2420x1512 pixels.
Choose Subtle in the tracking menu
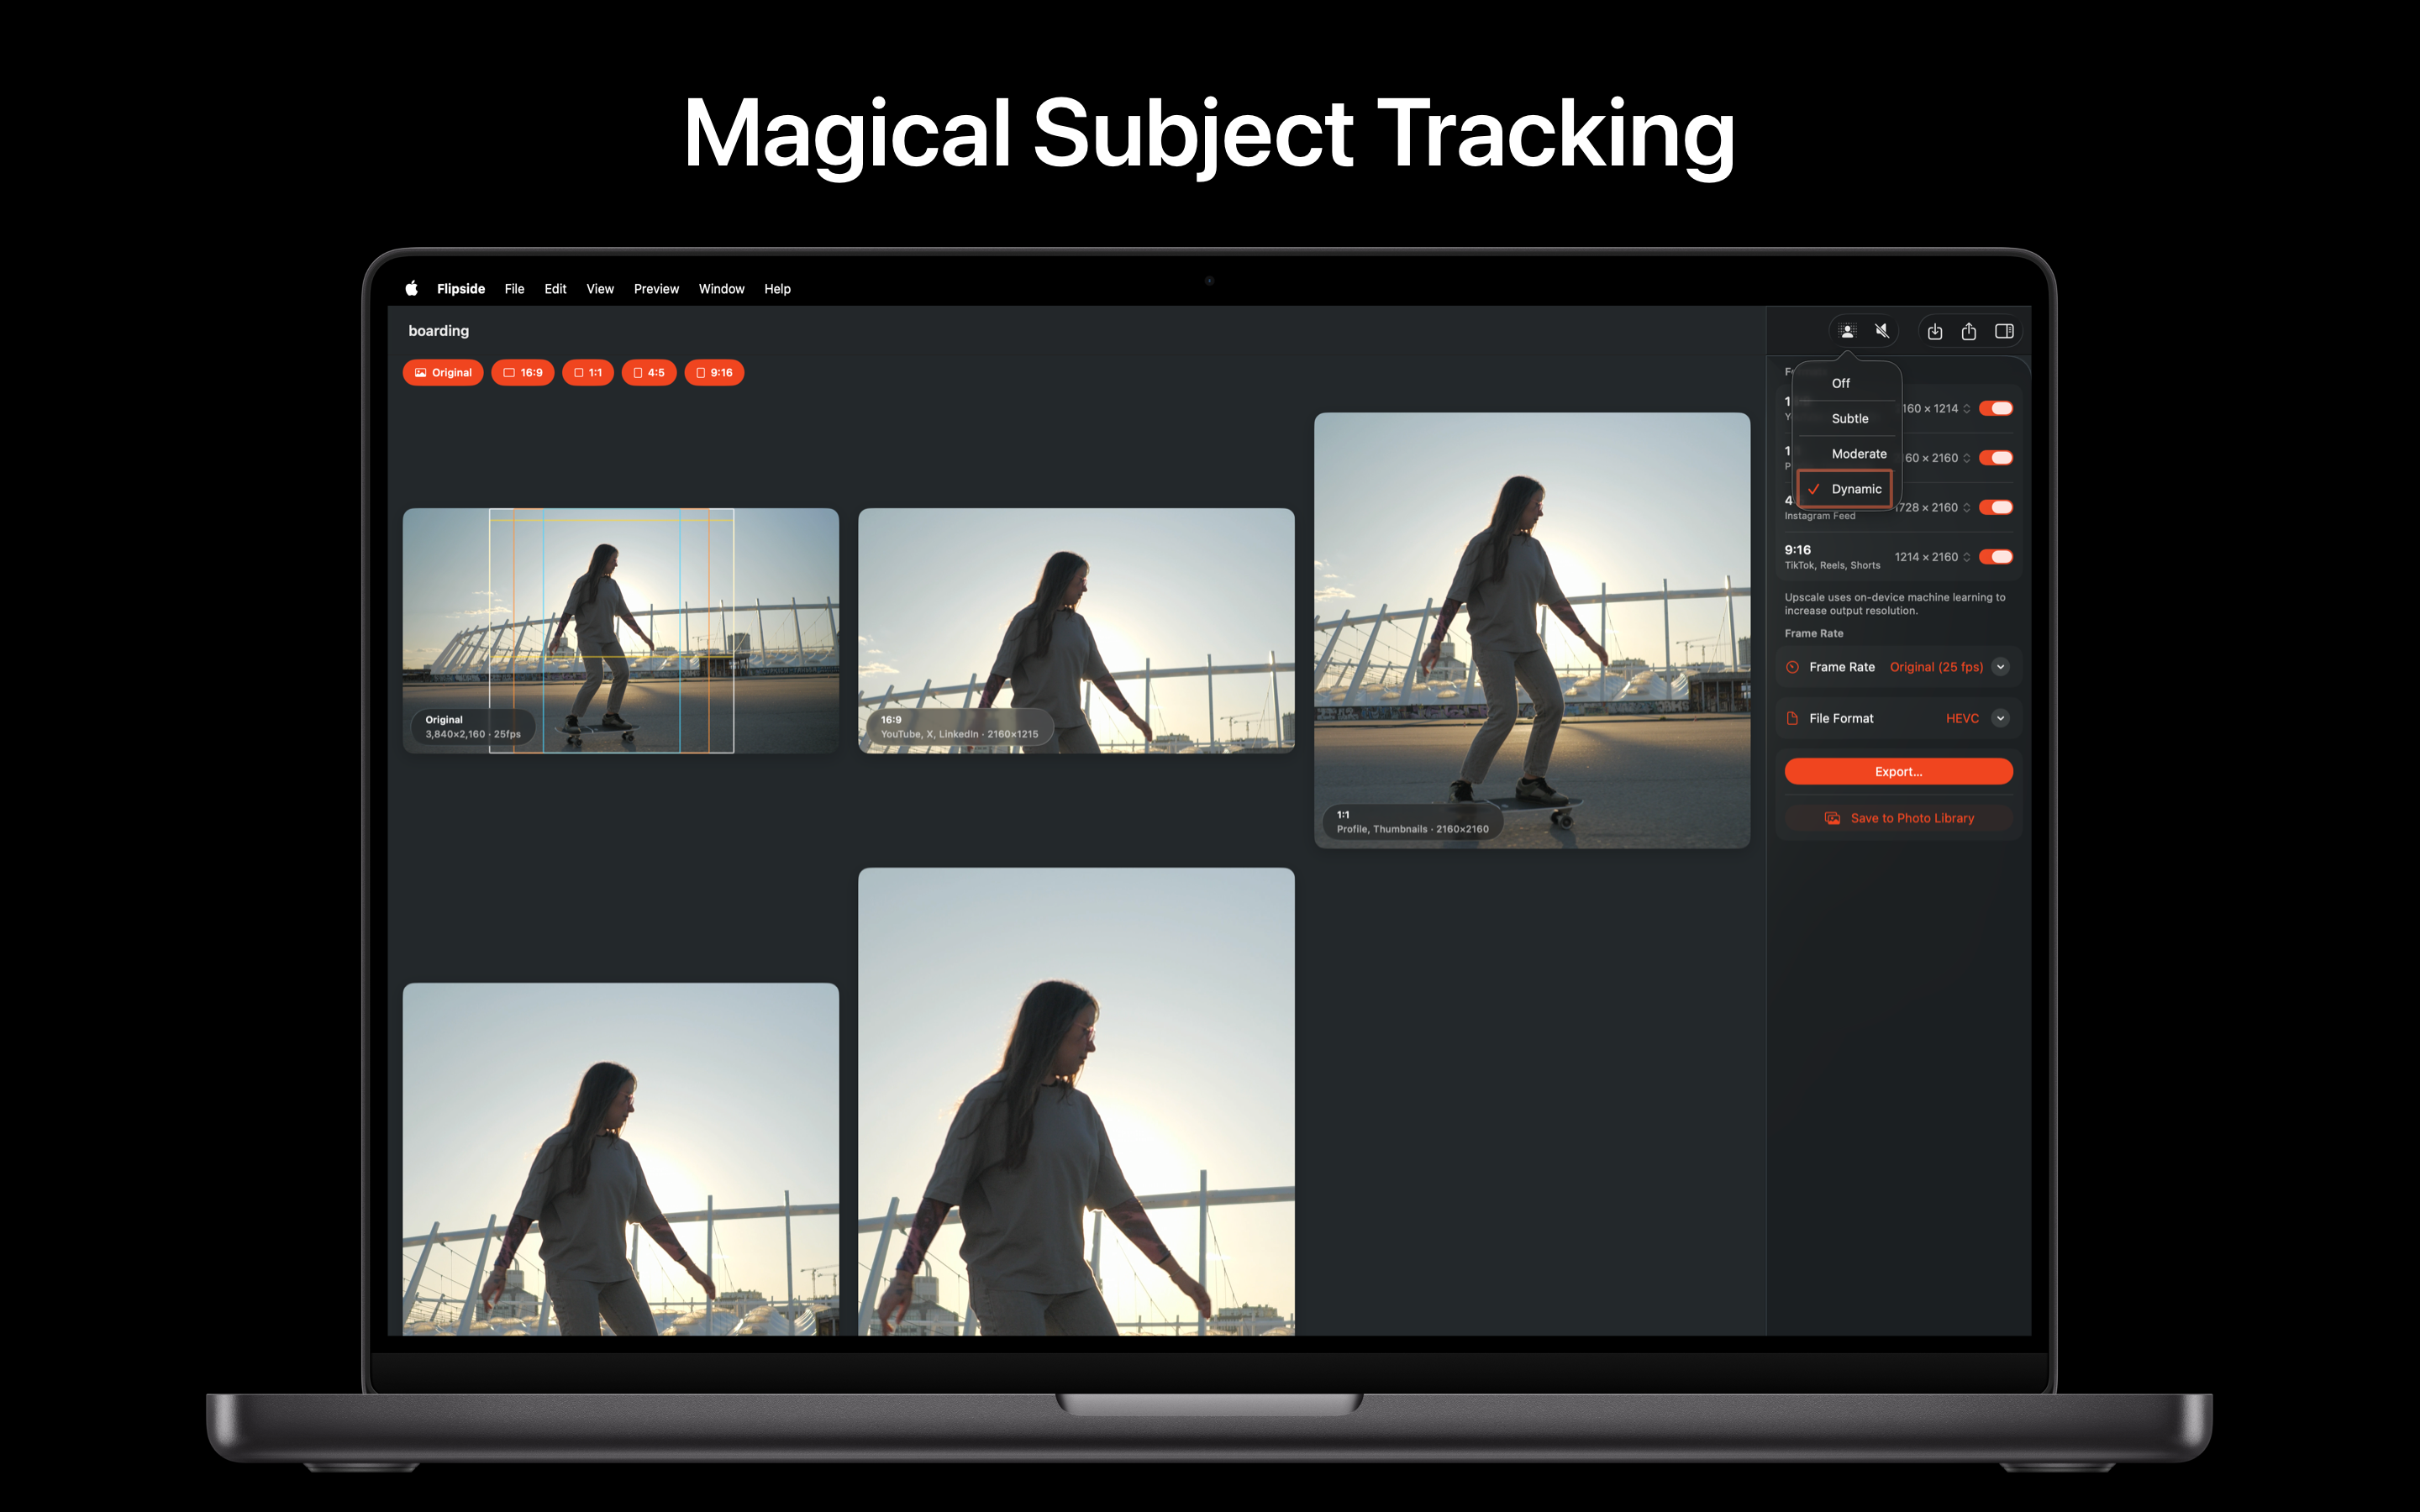point(1846,418)
